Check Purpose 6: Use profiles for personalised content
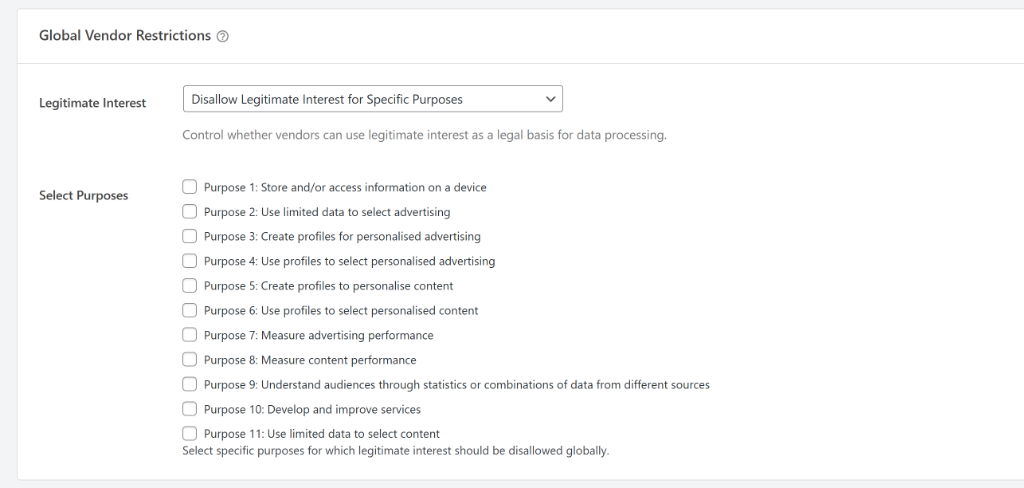The image size is (1024, 488). tap(190, 310)
